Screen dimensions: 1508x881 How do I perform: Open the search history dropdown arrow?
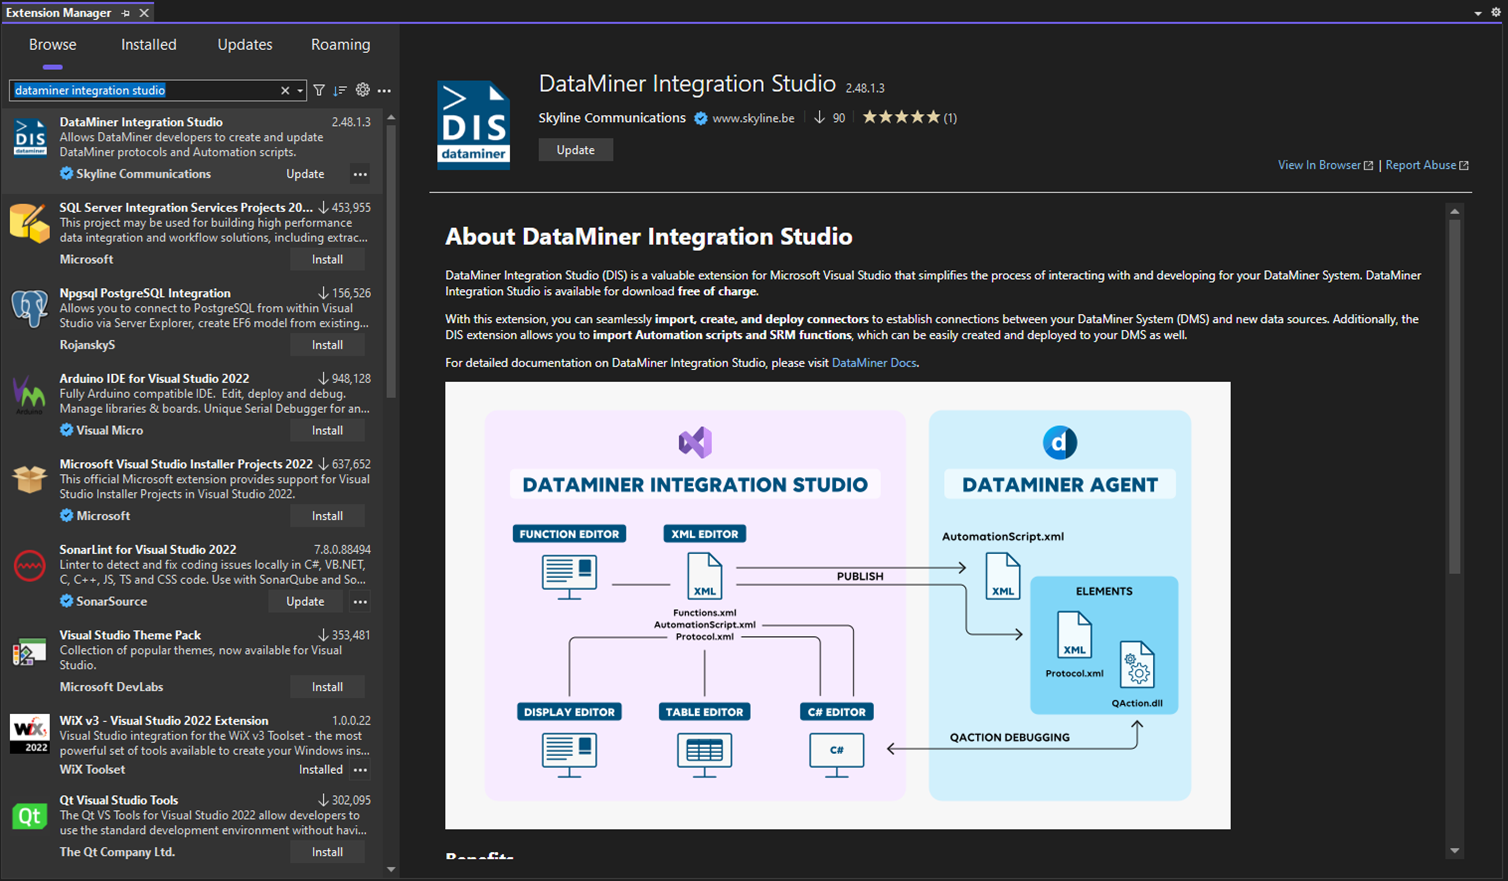point(299,91)
